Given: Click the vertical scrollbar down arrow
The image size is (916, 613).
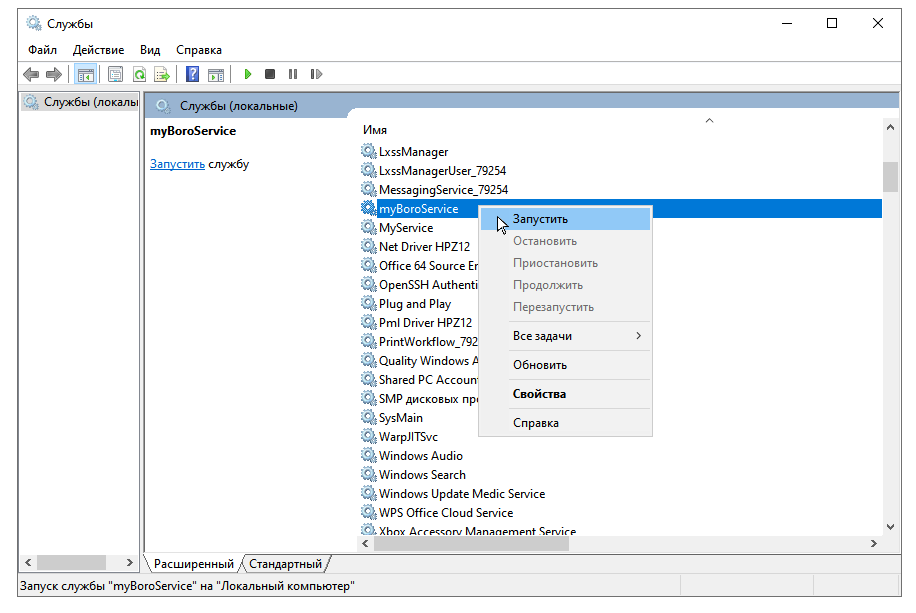Looking at the screenshot, I should [x=890, y=526].
